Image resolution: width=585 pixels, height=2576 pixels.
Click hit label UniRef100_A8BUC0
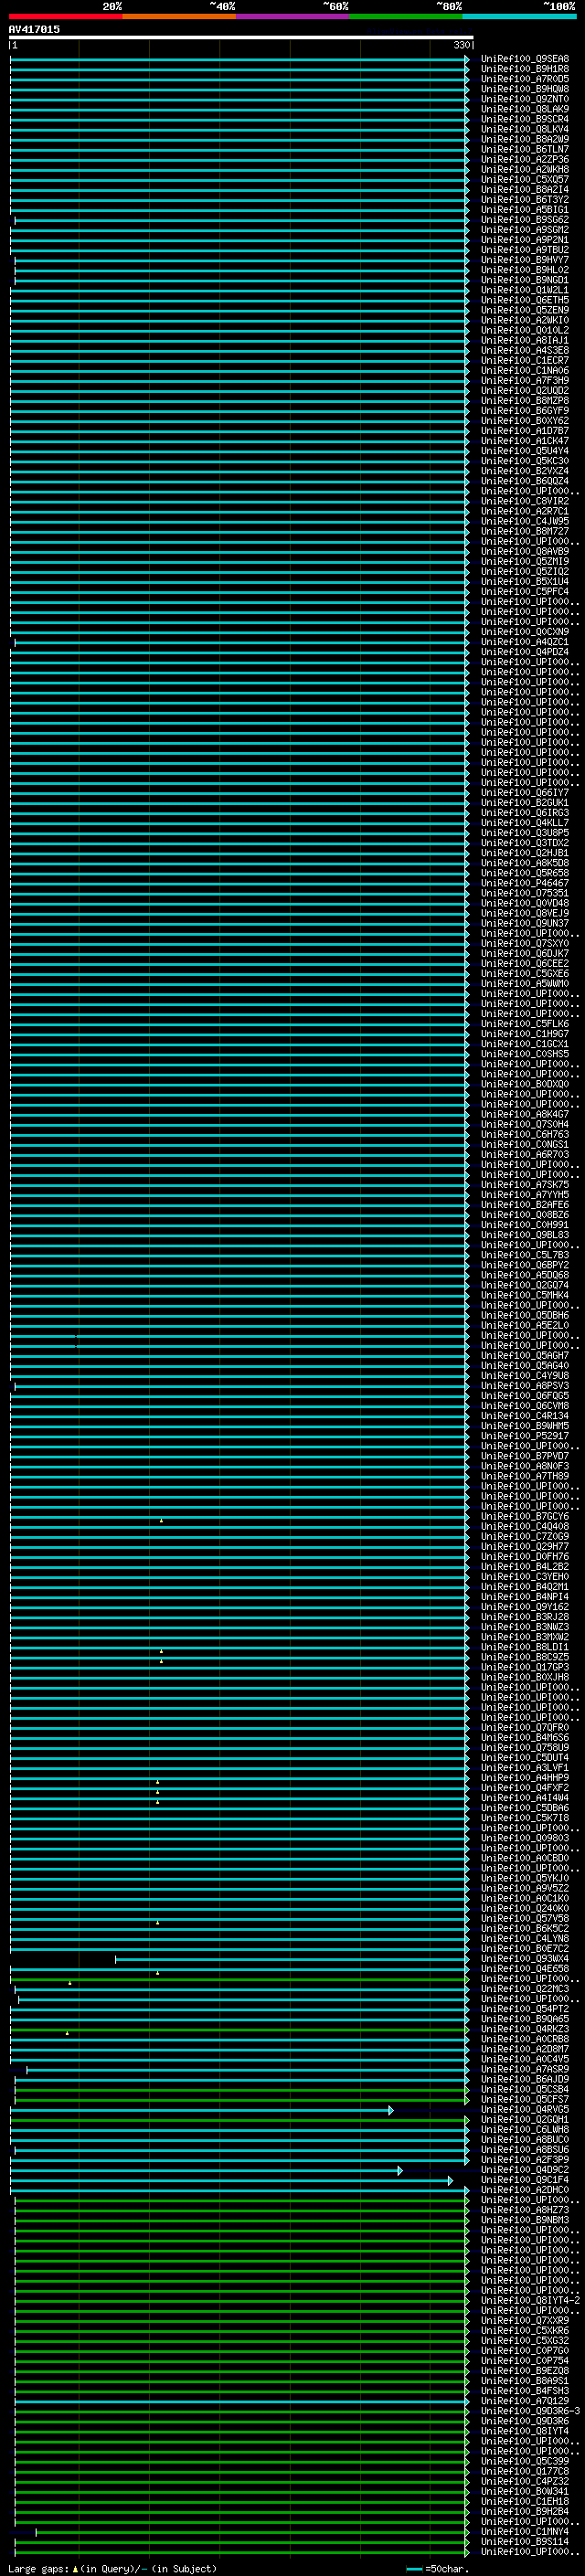(524, 2139)
